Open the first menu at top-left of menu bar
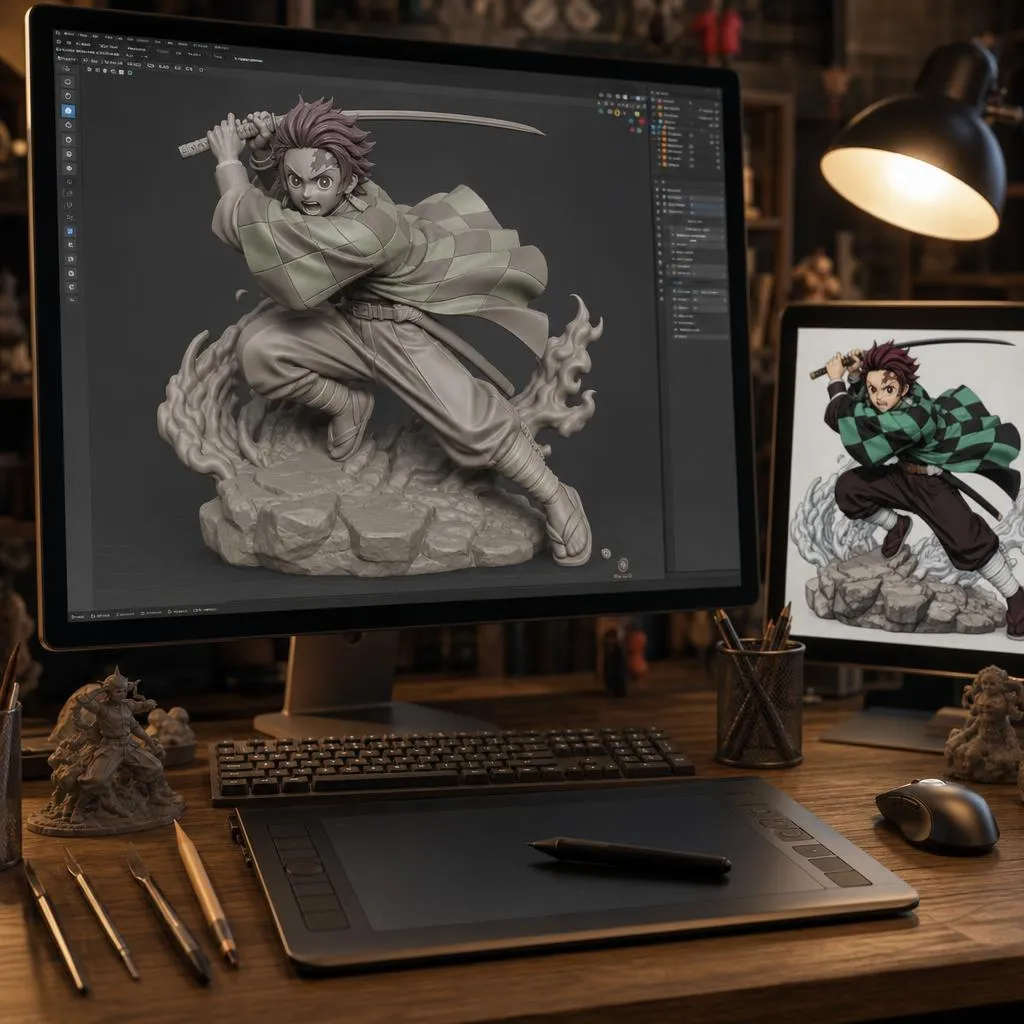 pyautogui.click(x=57, y=33)
